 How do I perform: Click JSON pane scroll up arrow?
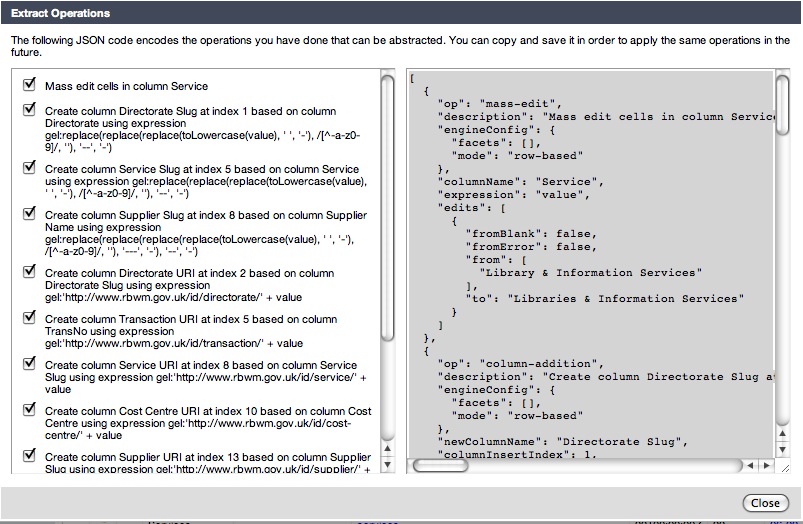tap(782, 434)
